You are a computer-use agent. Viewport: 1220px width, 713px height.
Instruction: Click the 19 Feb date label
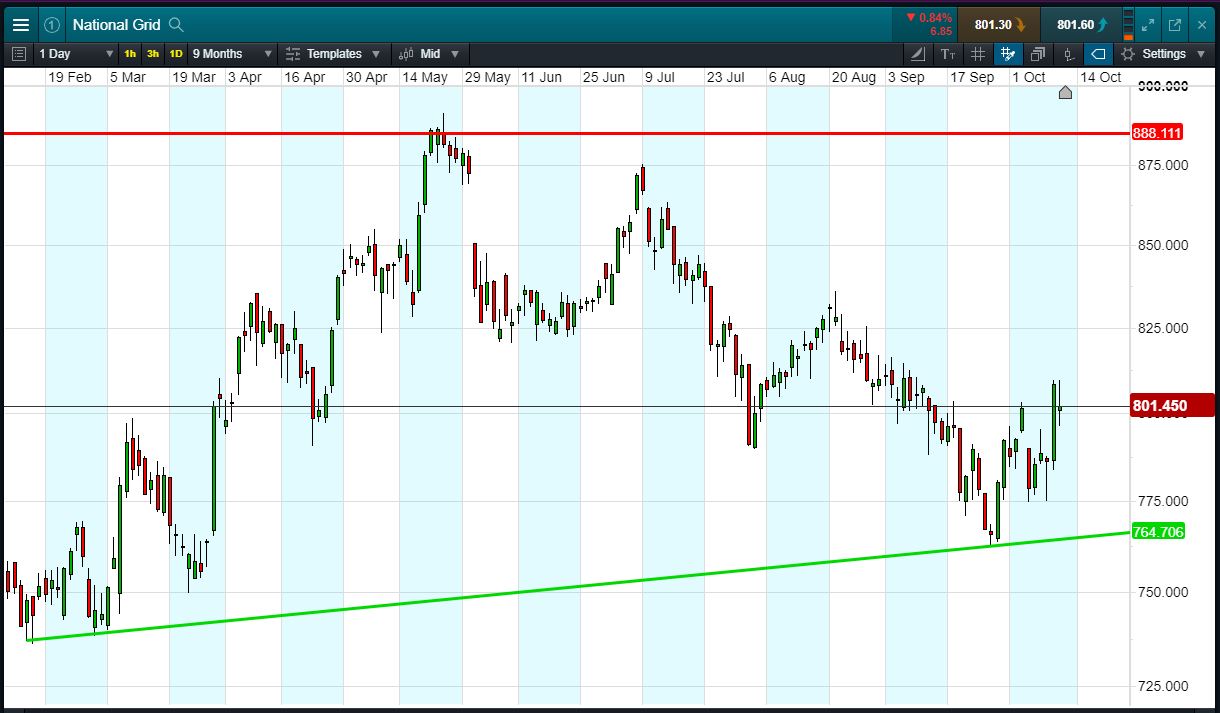[x=71, y=77]
